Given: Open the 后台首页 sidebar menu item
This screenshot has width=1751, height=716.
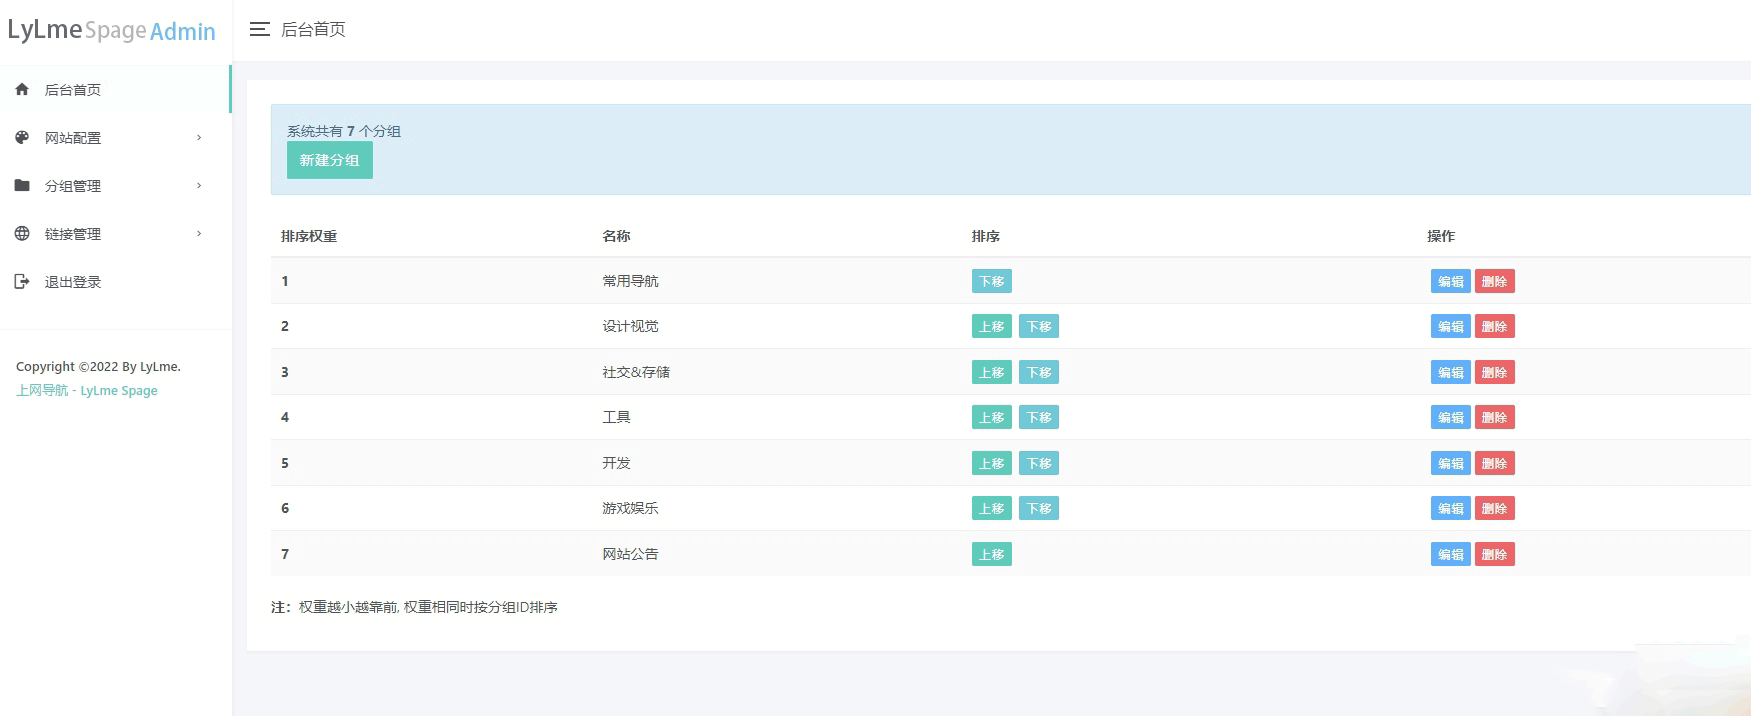Looking at the screenshot, I should 115,89.
